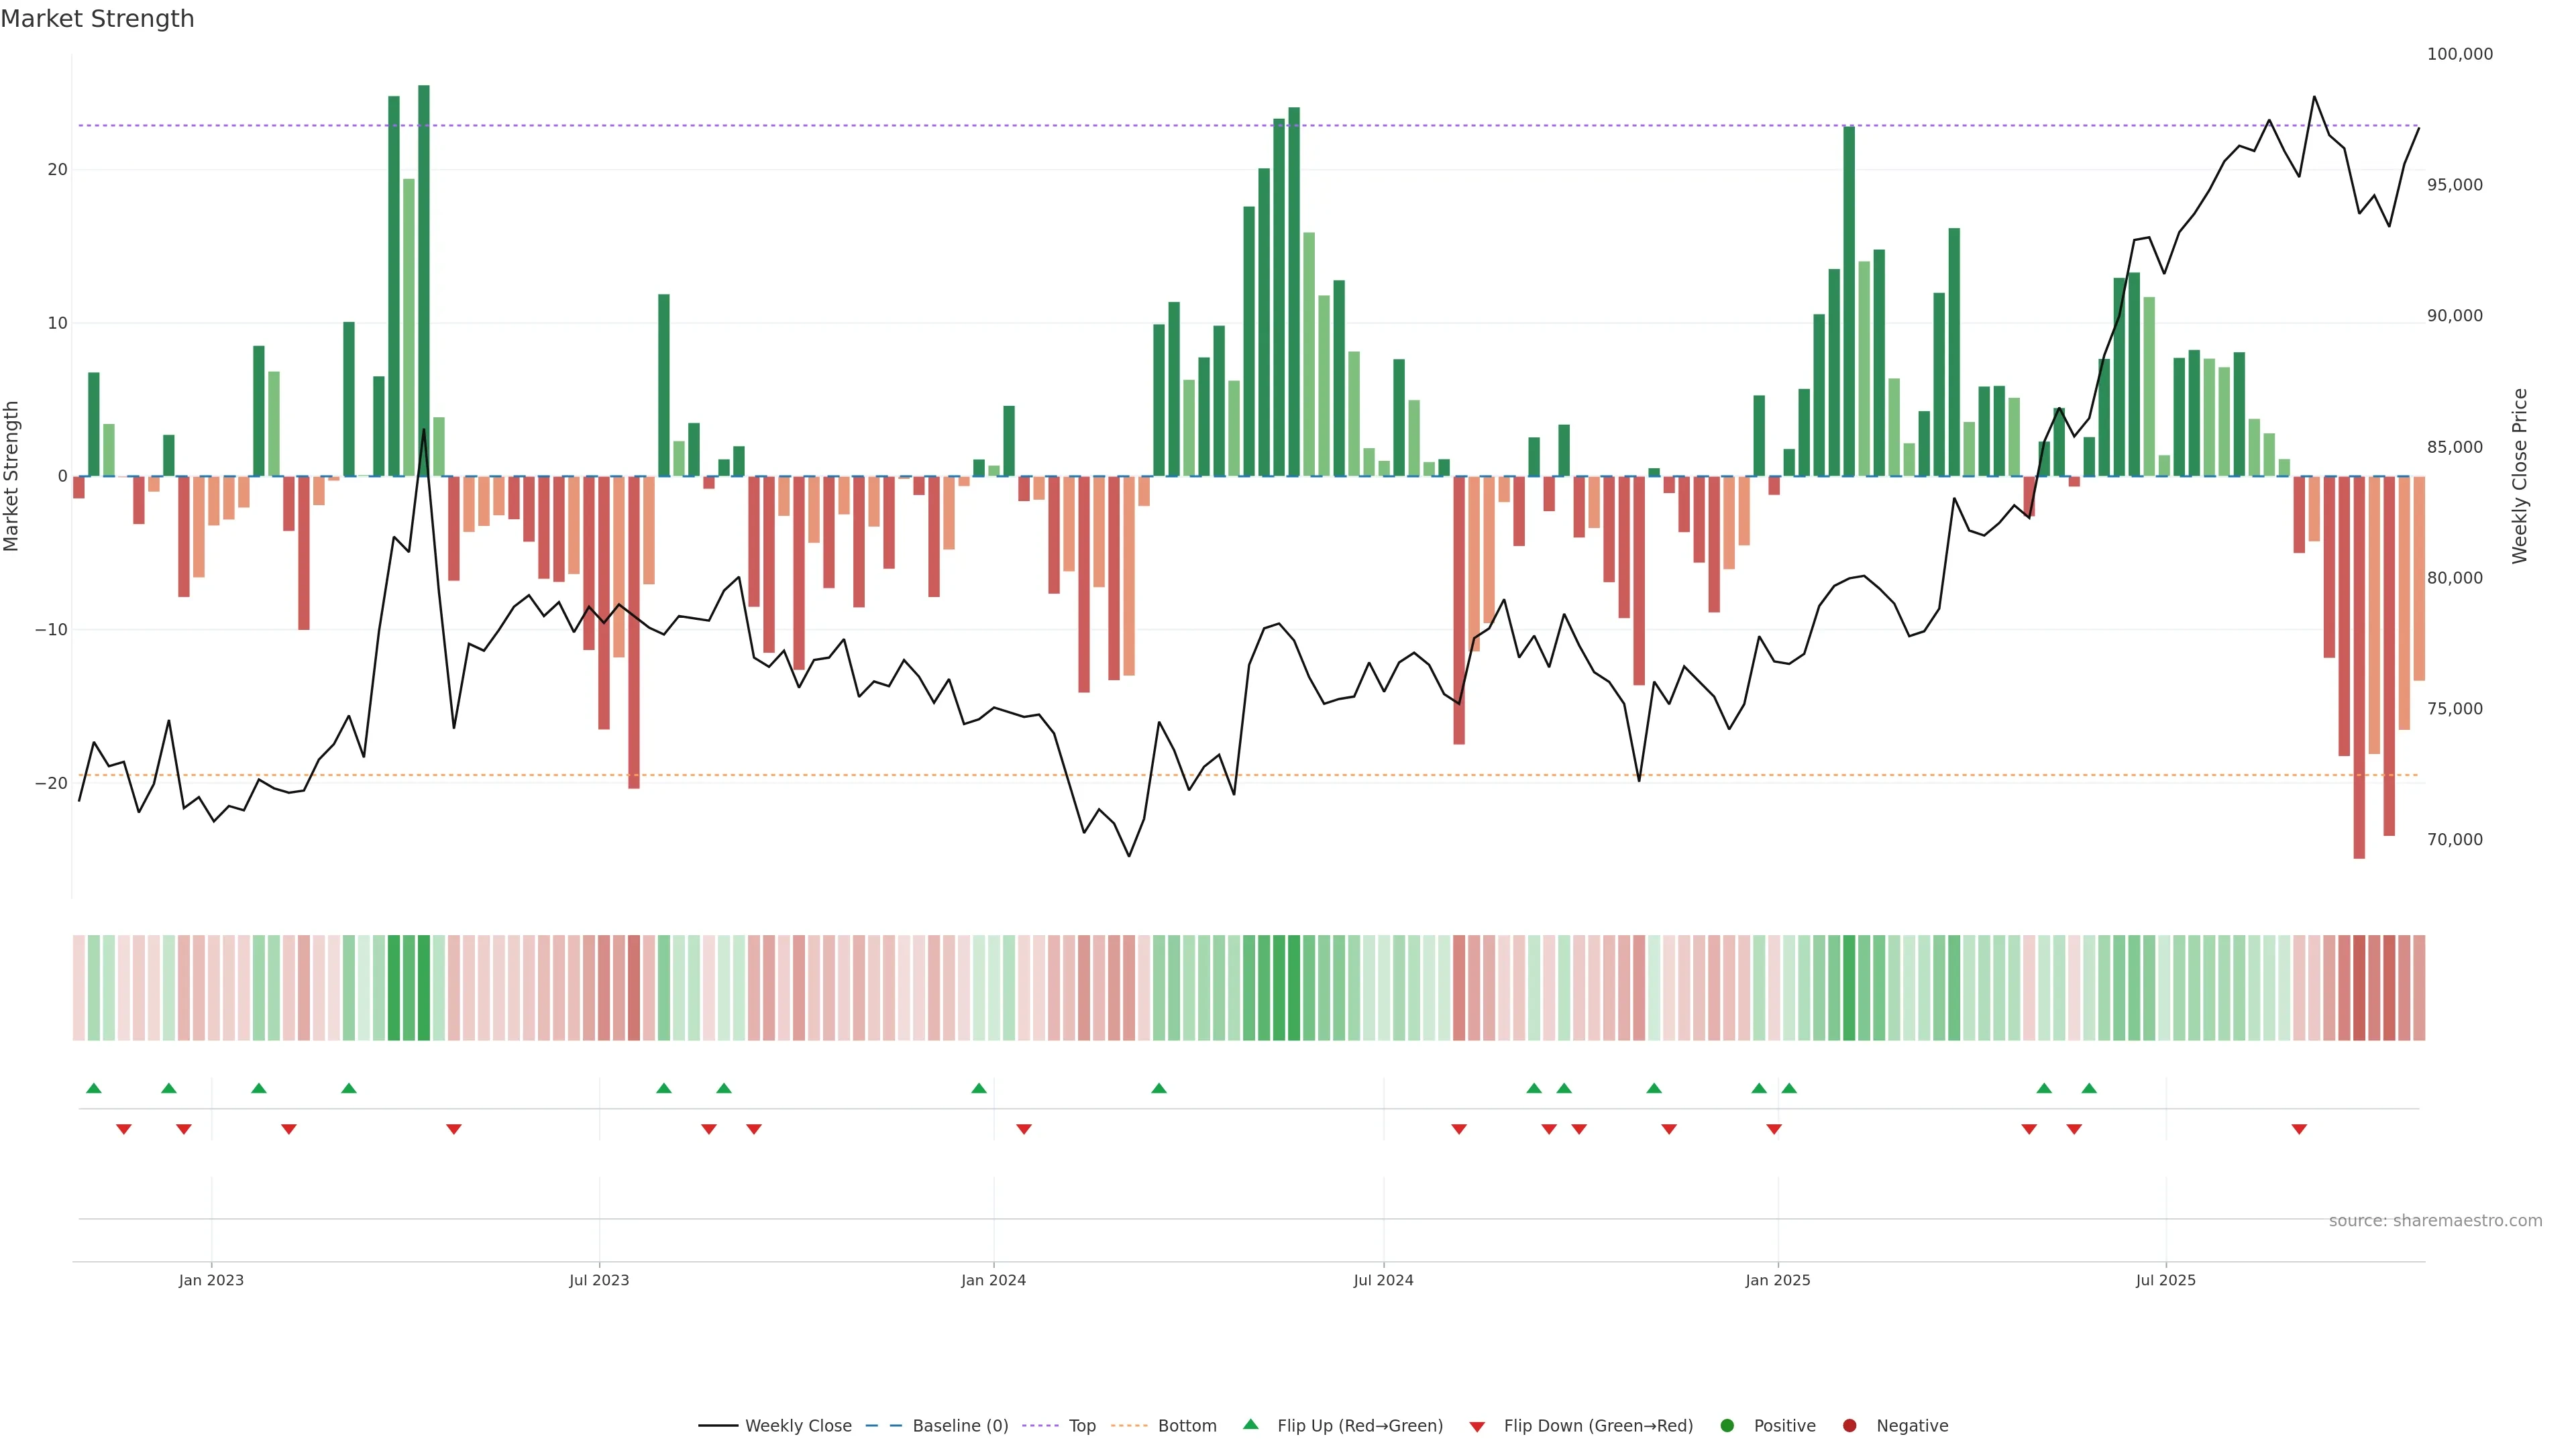Click the Jul 2025 x-axis label
Viewport: 2576px width, 1449px height.
(2165, 1280)
